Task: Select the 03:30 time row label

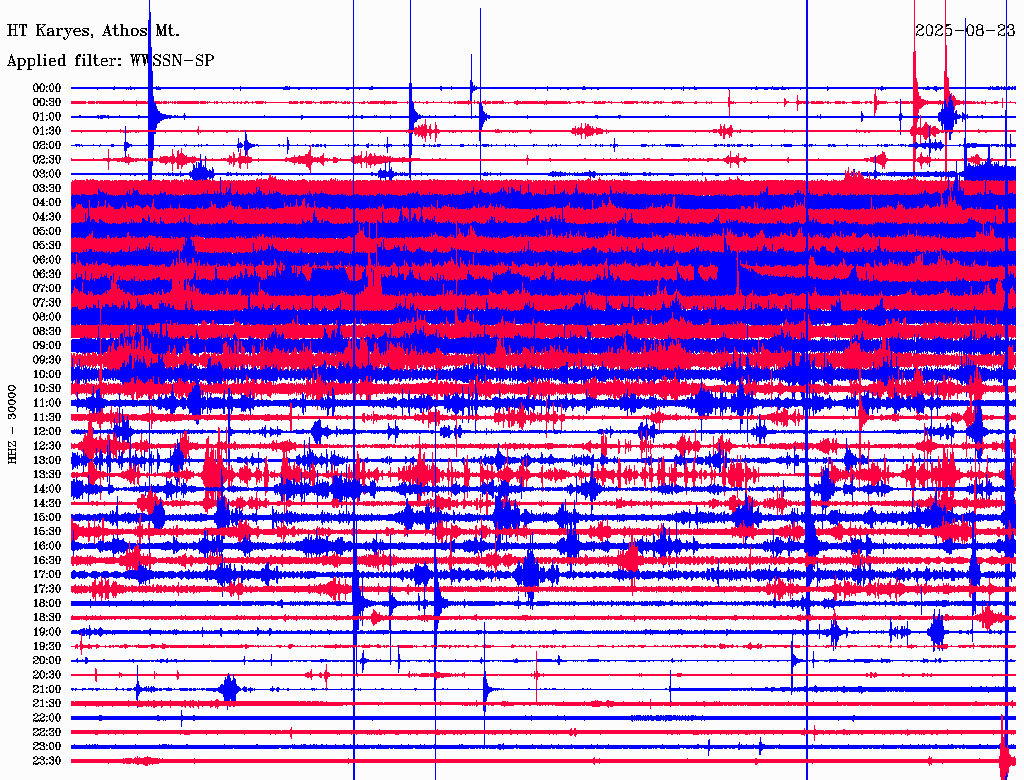Action: coord(47,188)
